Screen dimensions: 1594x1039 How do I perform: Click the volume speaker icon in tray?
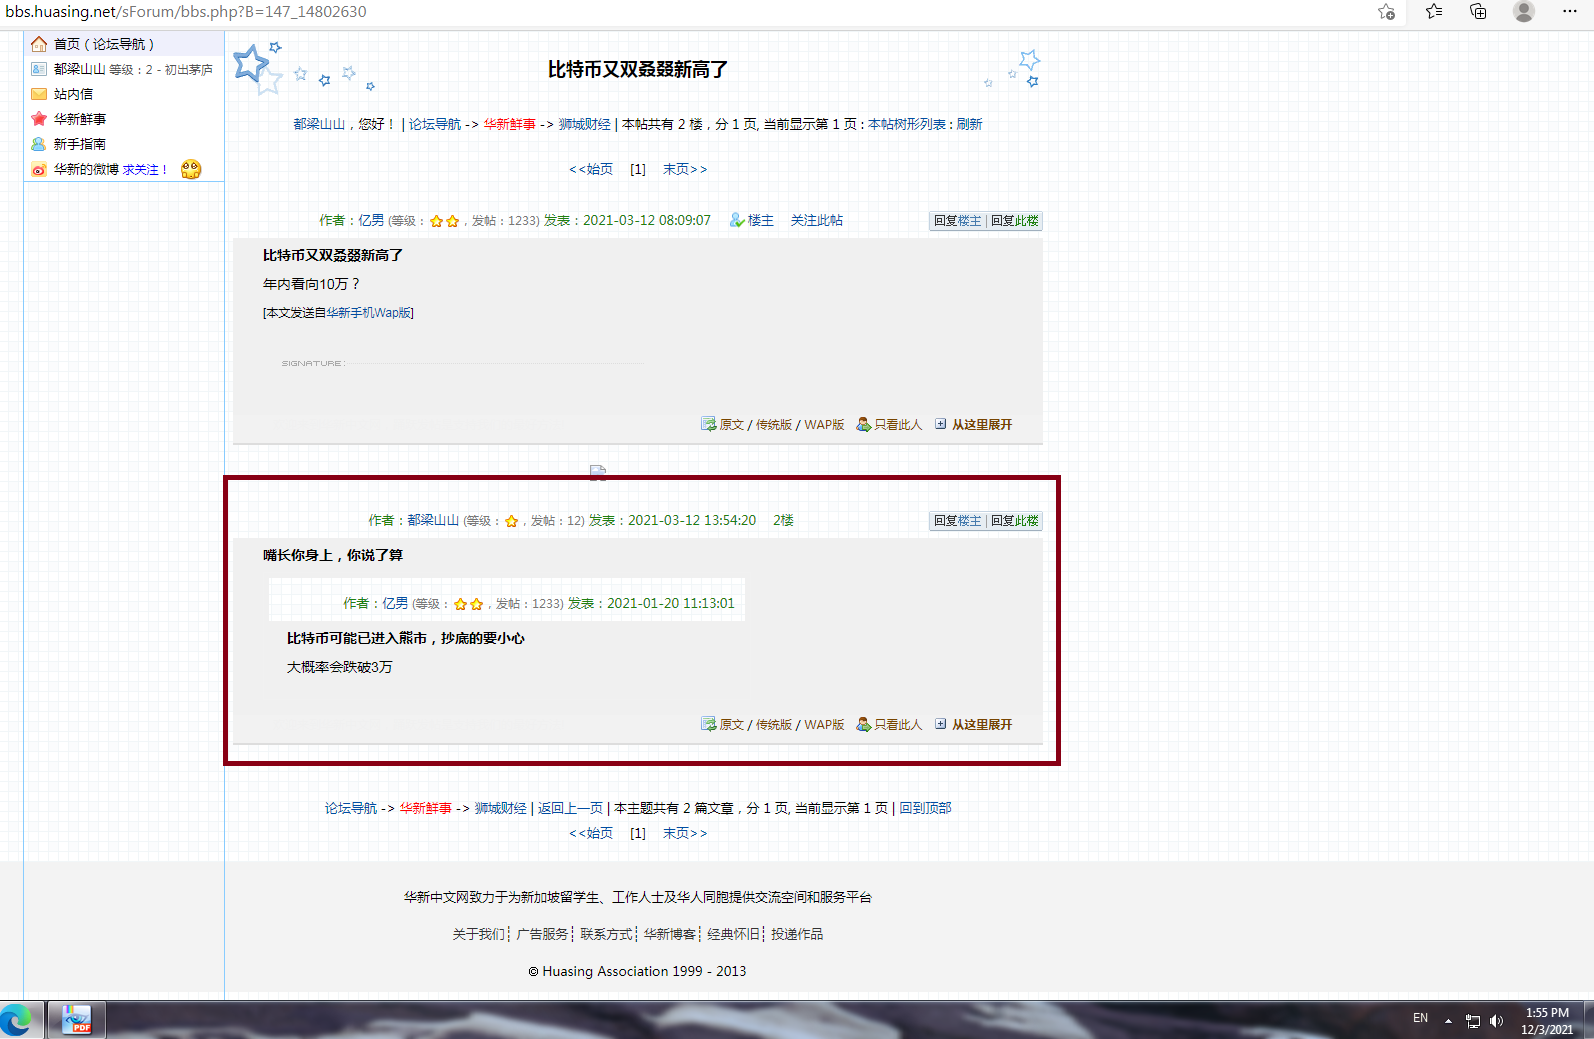[x=1496, y=1020]
